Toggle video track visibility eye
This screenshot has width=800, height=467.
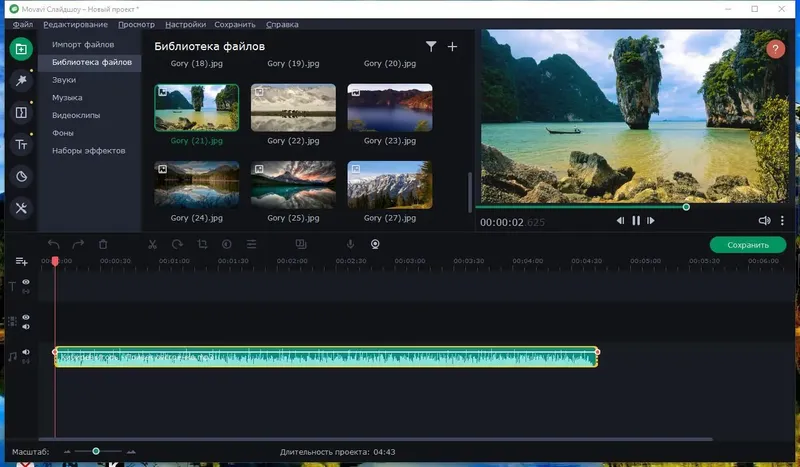click(x=26, y=317)
